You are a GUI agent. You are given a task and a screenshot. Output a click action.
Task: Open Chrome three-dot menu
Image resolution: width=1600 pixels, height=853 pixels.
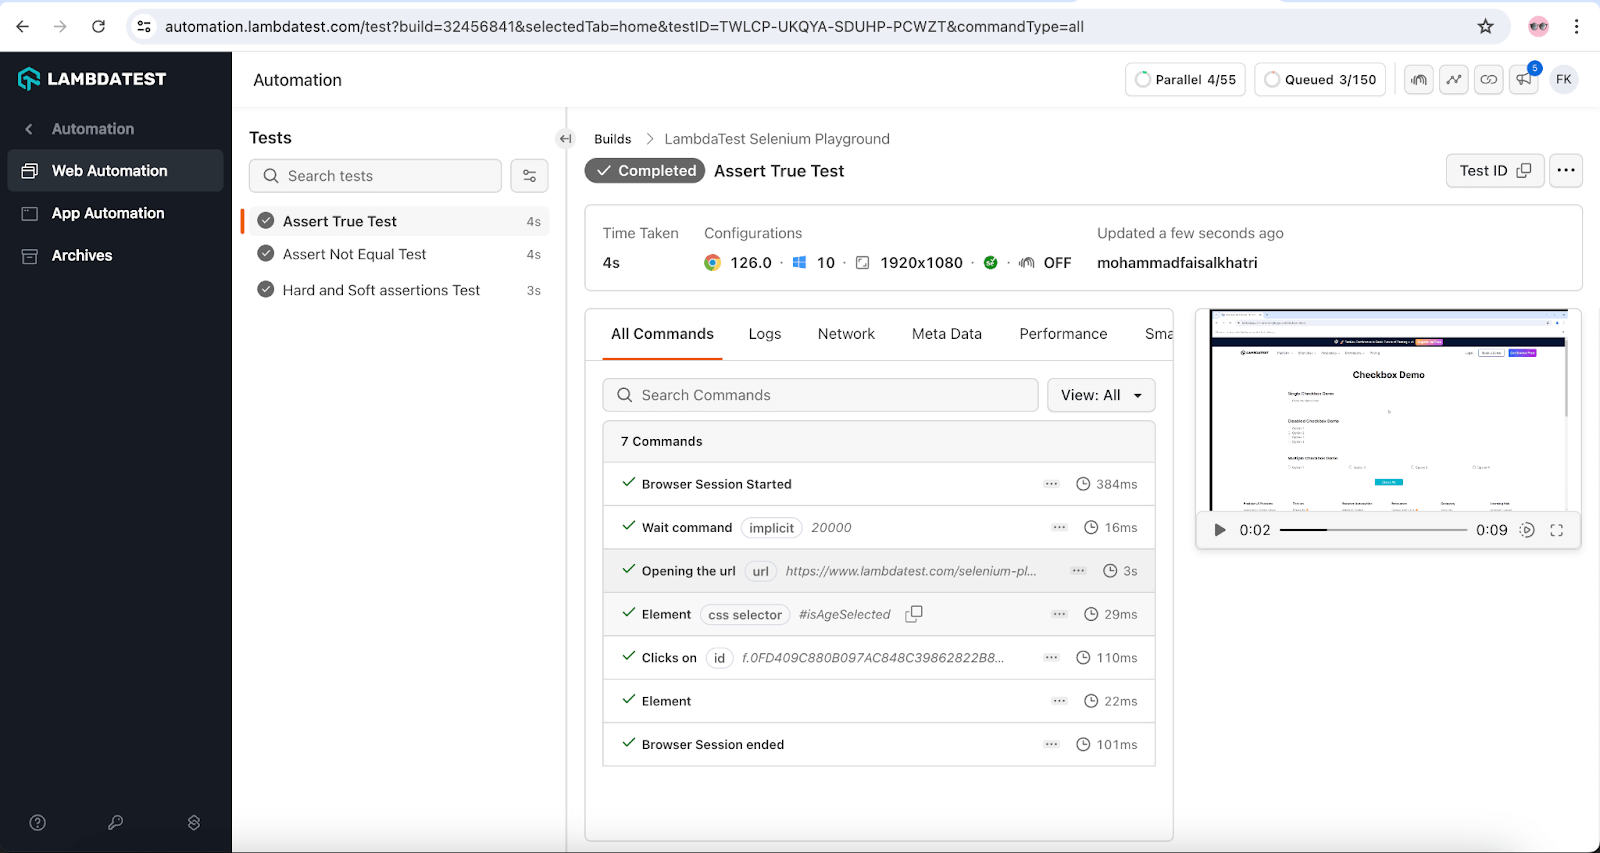click(x=1577, y=26)
